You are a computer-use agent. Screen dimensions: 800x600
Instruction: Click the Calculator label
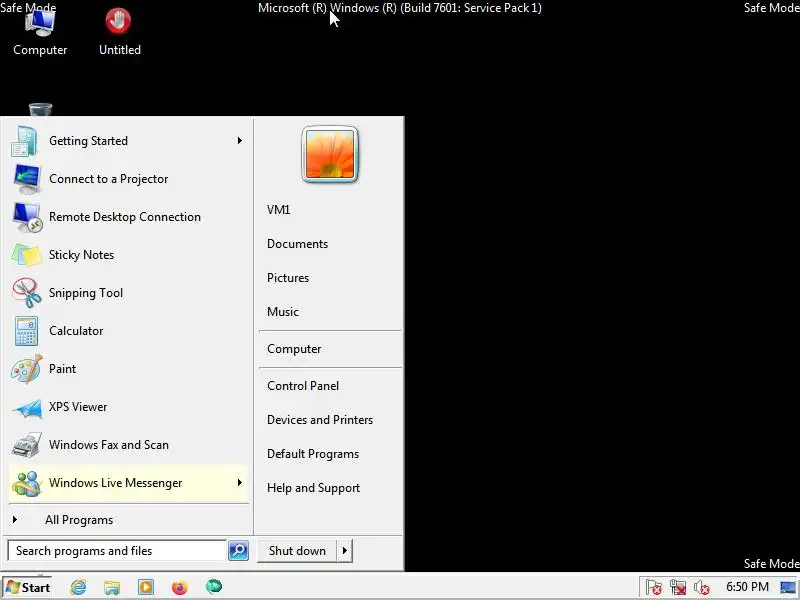click(x=76, y=331)
